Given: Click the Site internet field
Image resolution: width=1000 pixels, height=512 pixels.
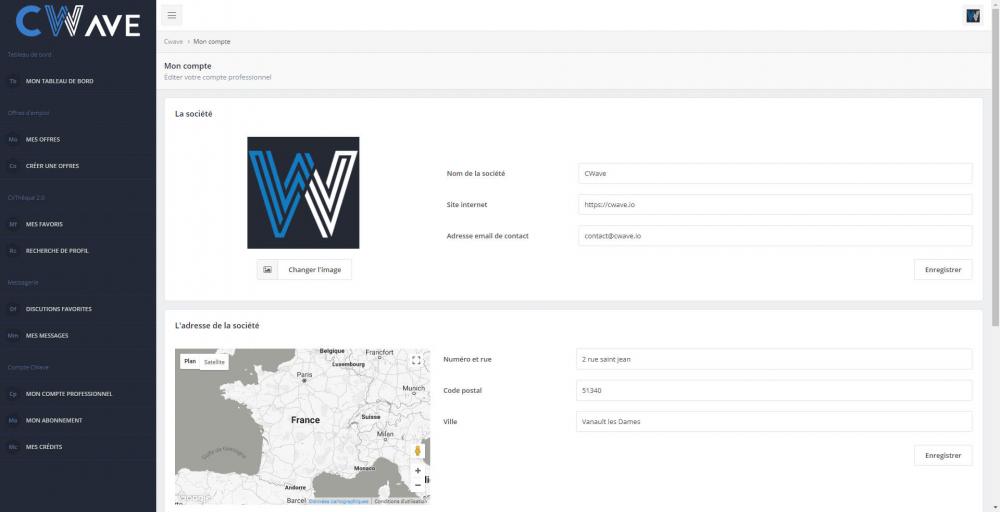Looking at the screenshot, I should pyautogui.click(x=775, y=204).
